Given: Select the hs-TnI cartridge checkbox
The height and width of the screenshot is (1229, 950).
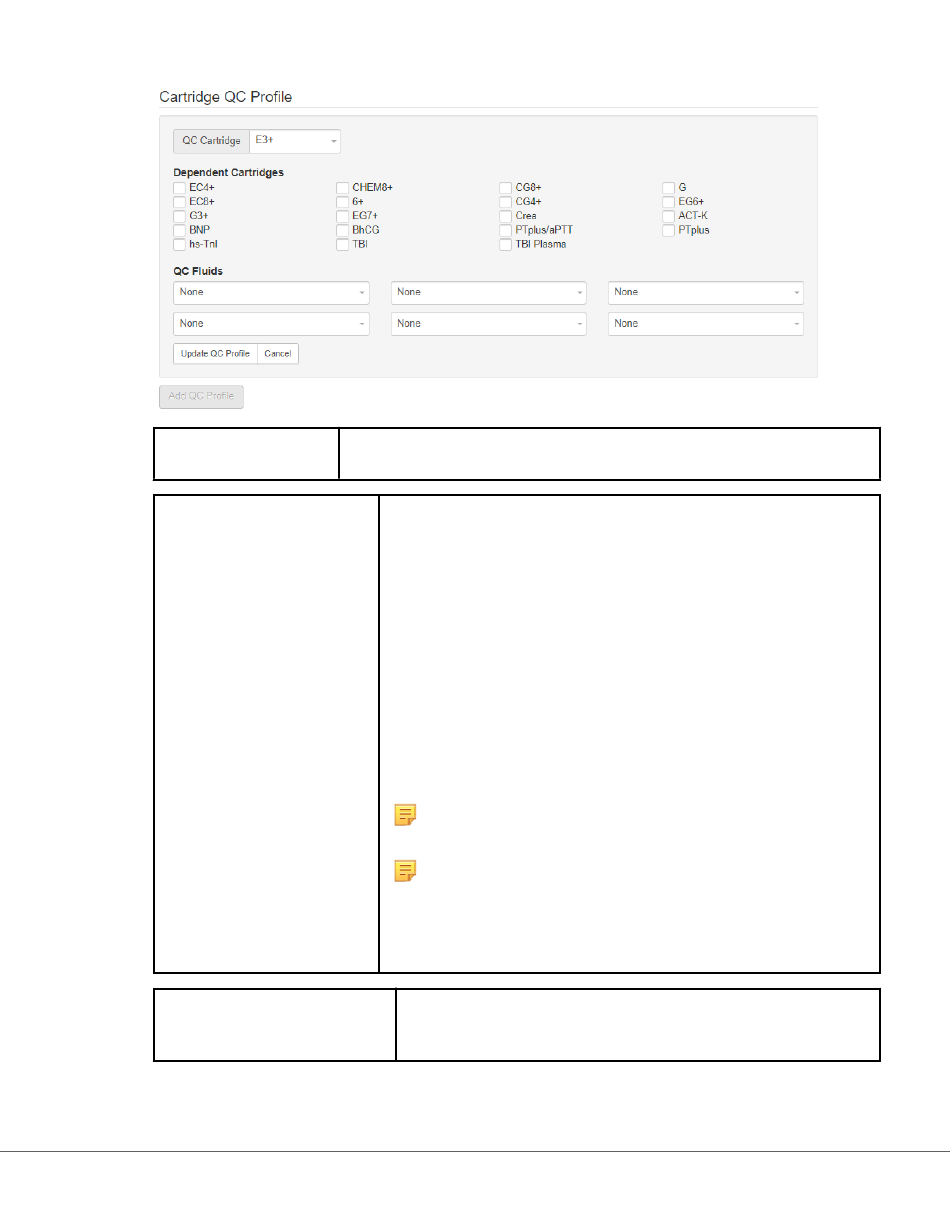Looking at the screenshot, I should click(x=180, y=244).
